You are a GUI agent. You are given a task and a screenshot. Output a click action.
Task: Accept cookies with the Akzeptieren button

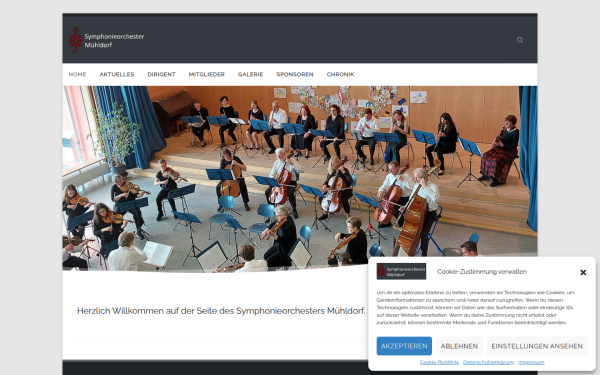pos(404,346)
